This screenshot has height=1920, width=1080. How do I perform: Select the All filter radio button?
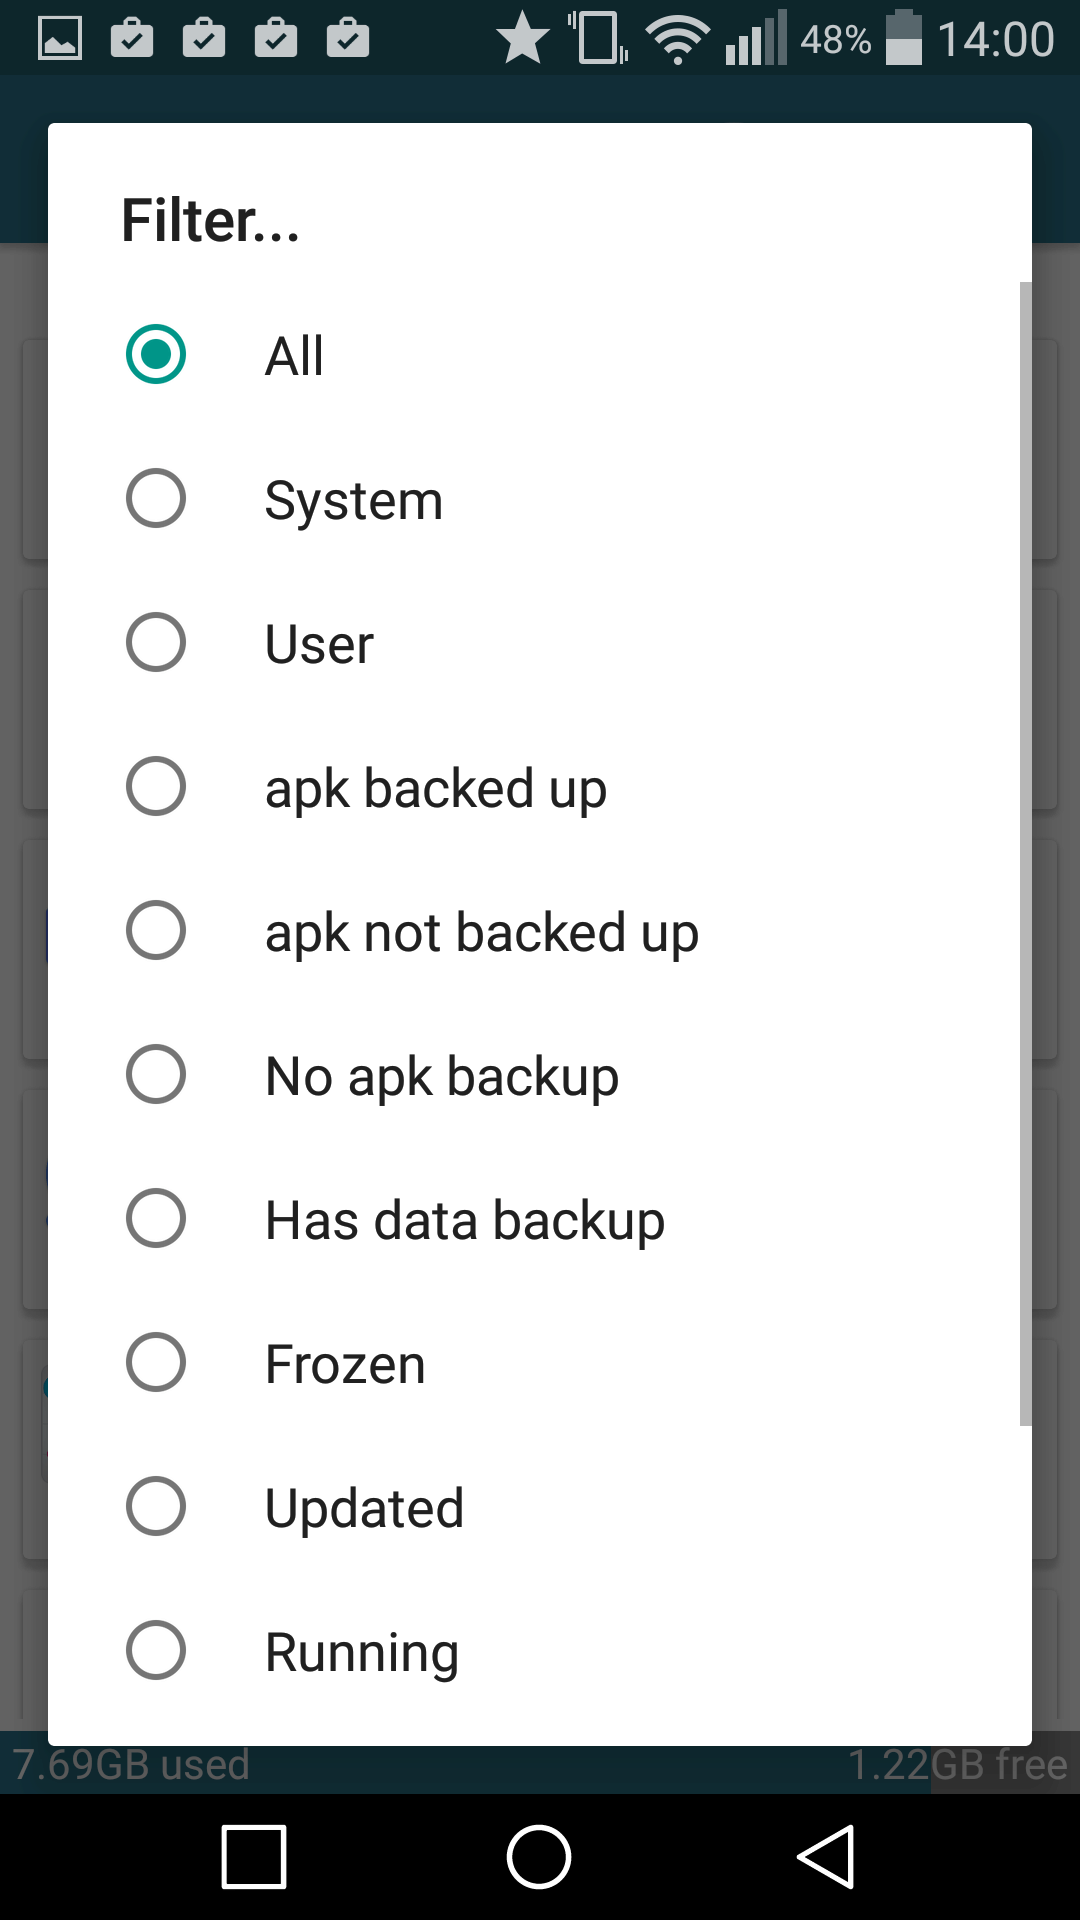pos(156,355)
